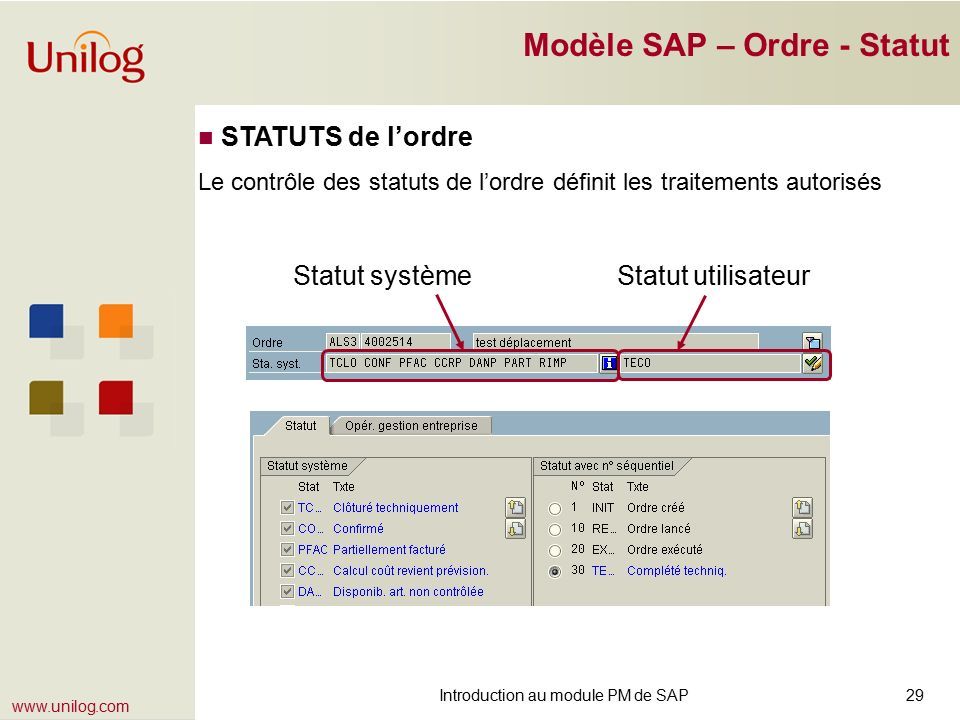Viewport: 960px width, 720px height.
Task: Click the system status field TCLO CONF PFAC
Action: (x=462, y=363)
